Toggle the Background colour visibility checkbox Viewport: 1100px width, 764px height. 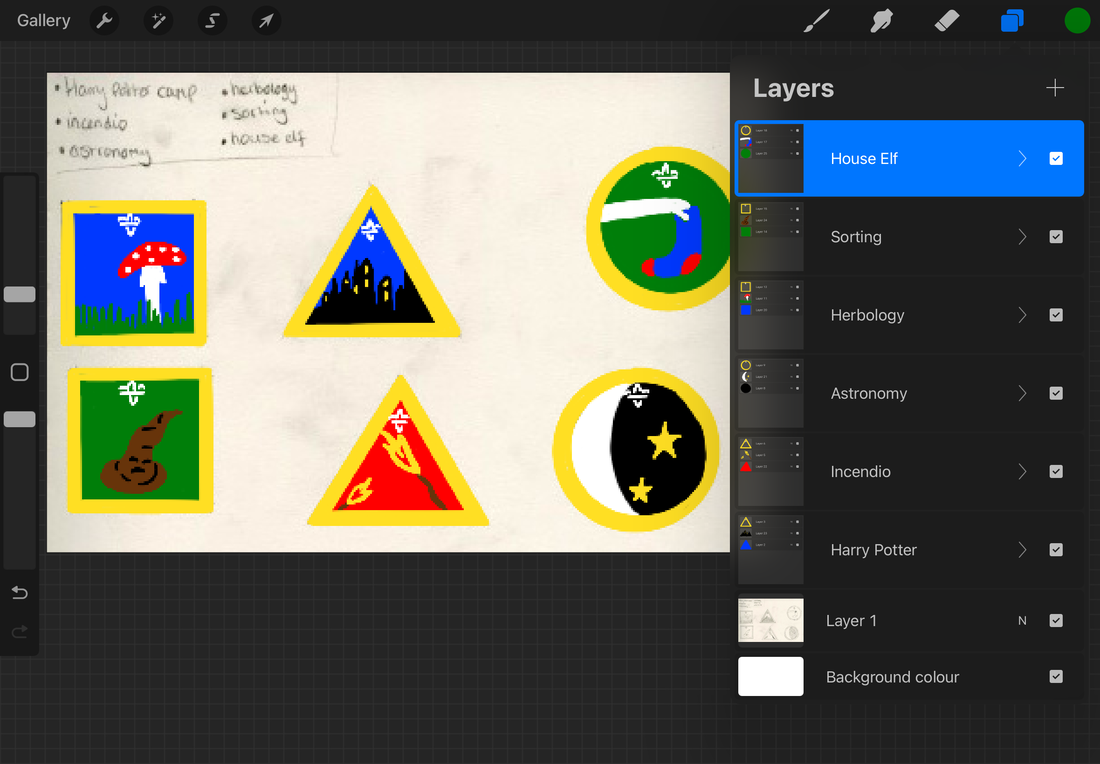pos(1056,677)
